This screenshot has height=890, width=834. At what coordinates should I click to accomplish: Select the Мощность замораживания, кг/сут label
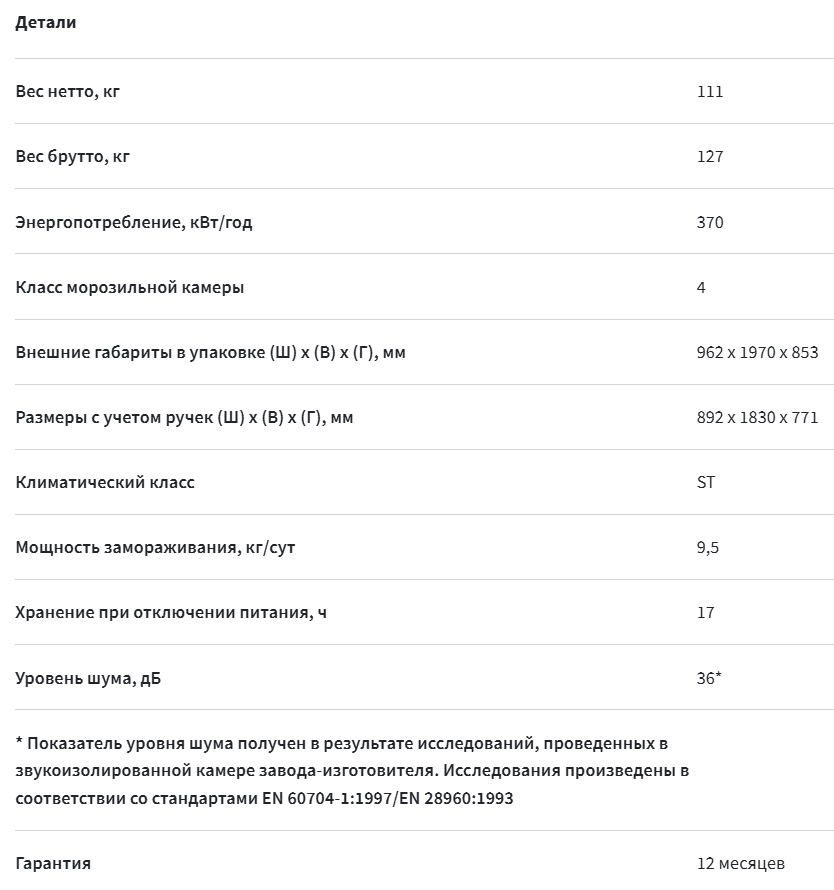pyautogui.click(x=155, y=548)
